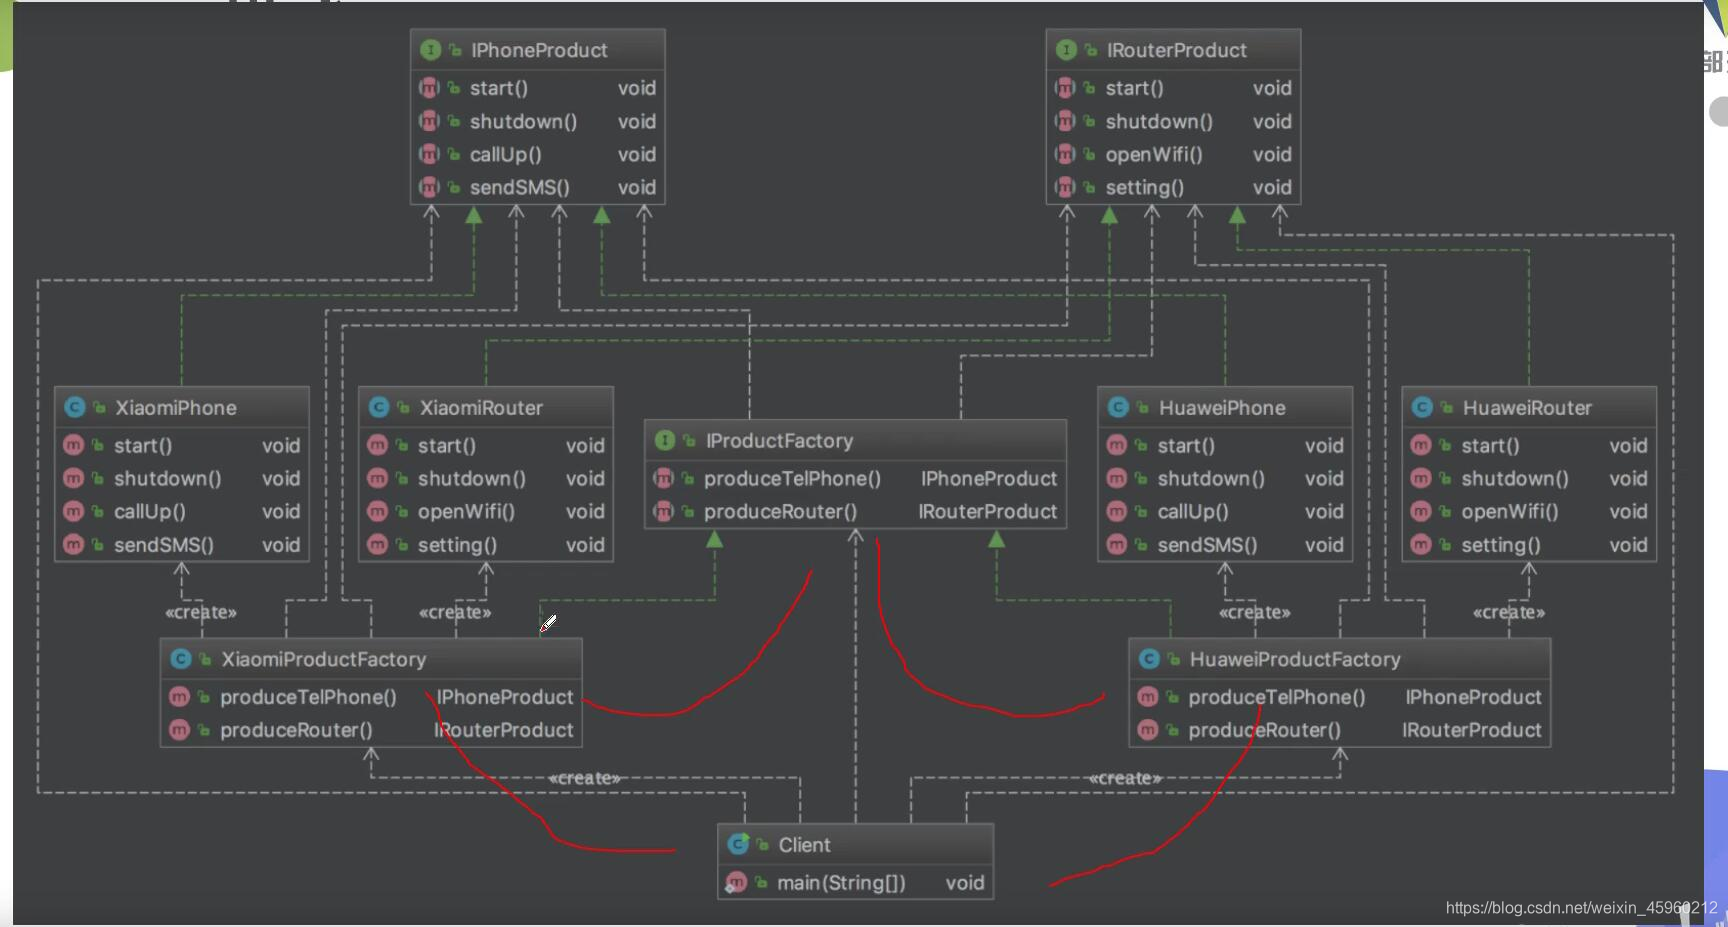Click the HuaweiPhone class icon
Image resolution: width=1728 pixels, height=927 pixels.
pyautogui.click(x=1118, y=407)
